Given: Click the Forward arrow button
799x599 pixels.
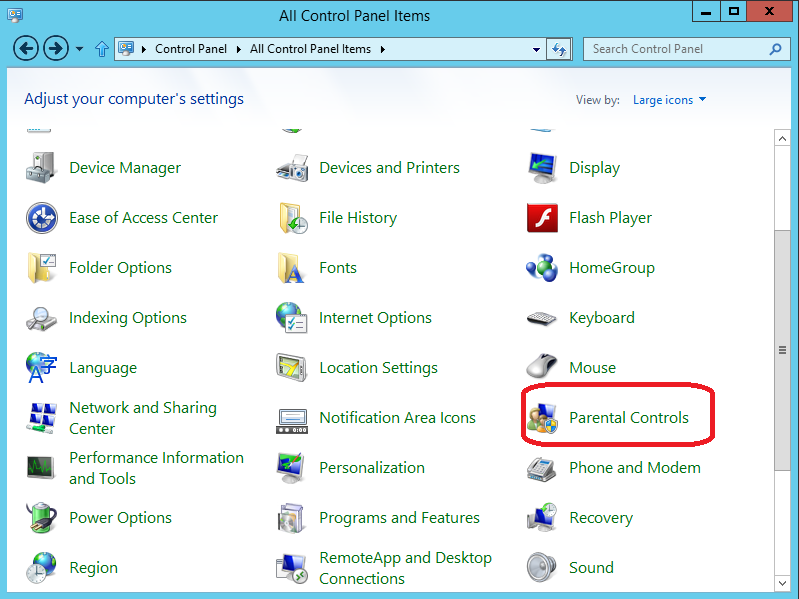Looking at the screenshot, I should (x=56, y=49).
